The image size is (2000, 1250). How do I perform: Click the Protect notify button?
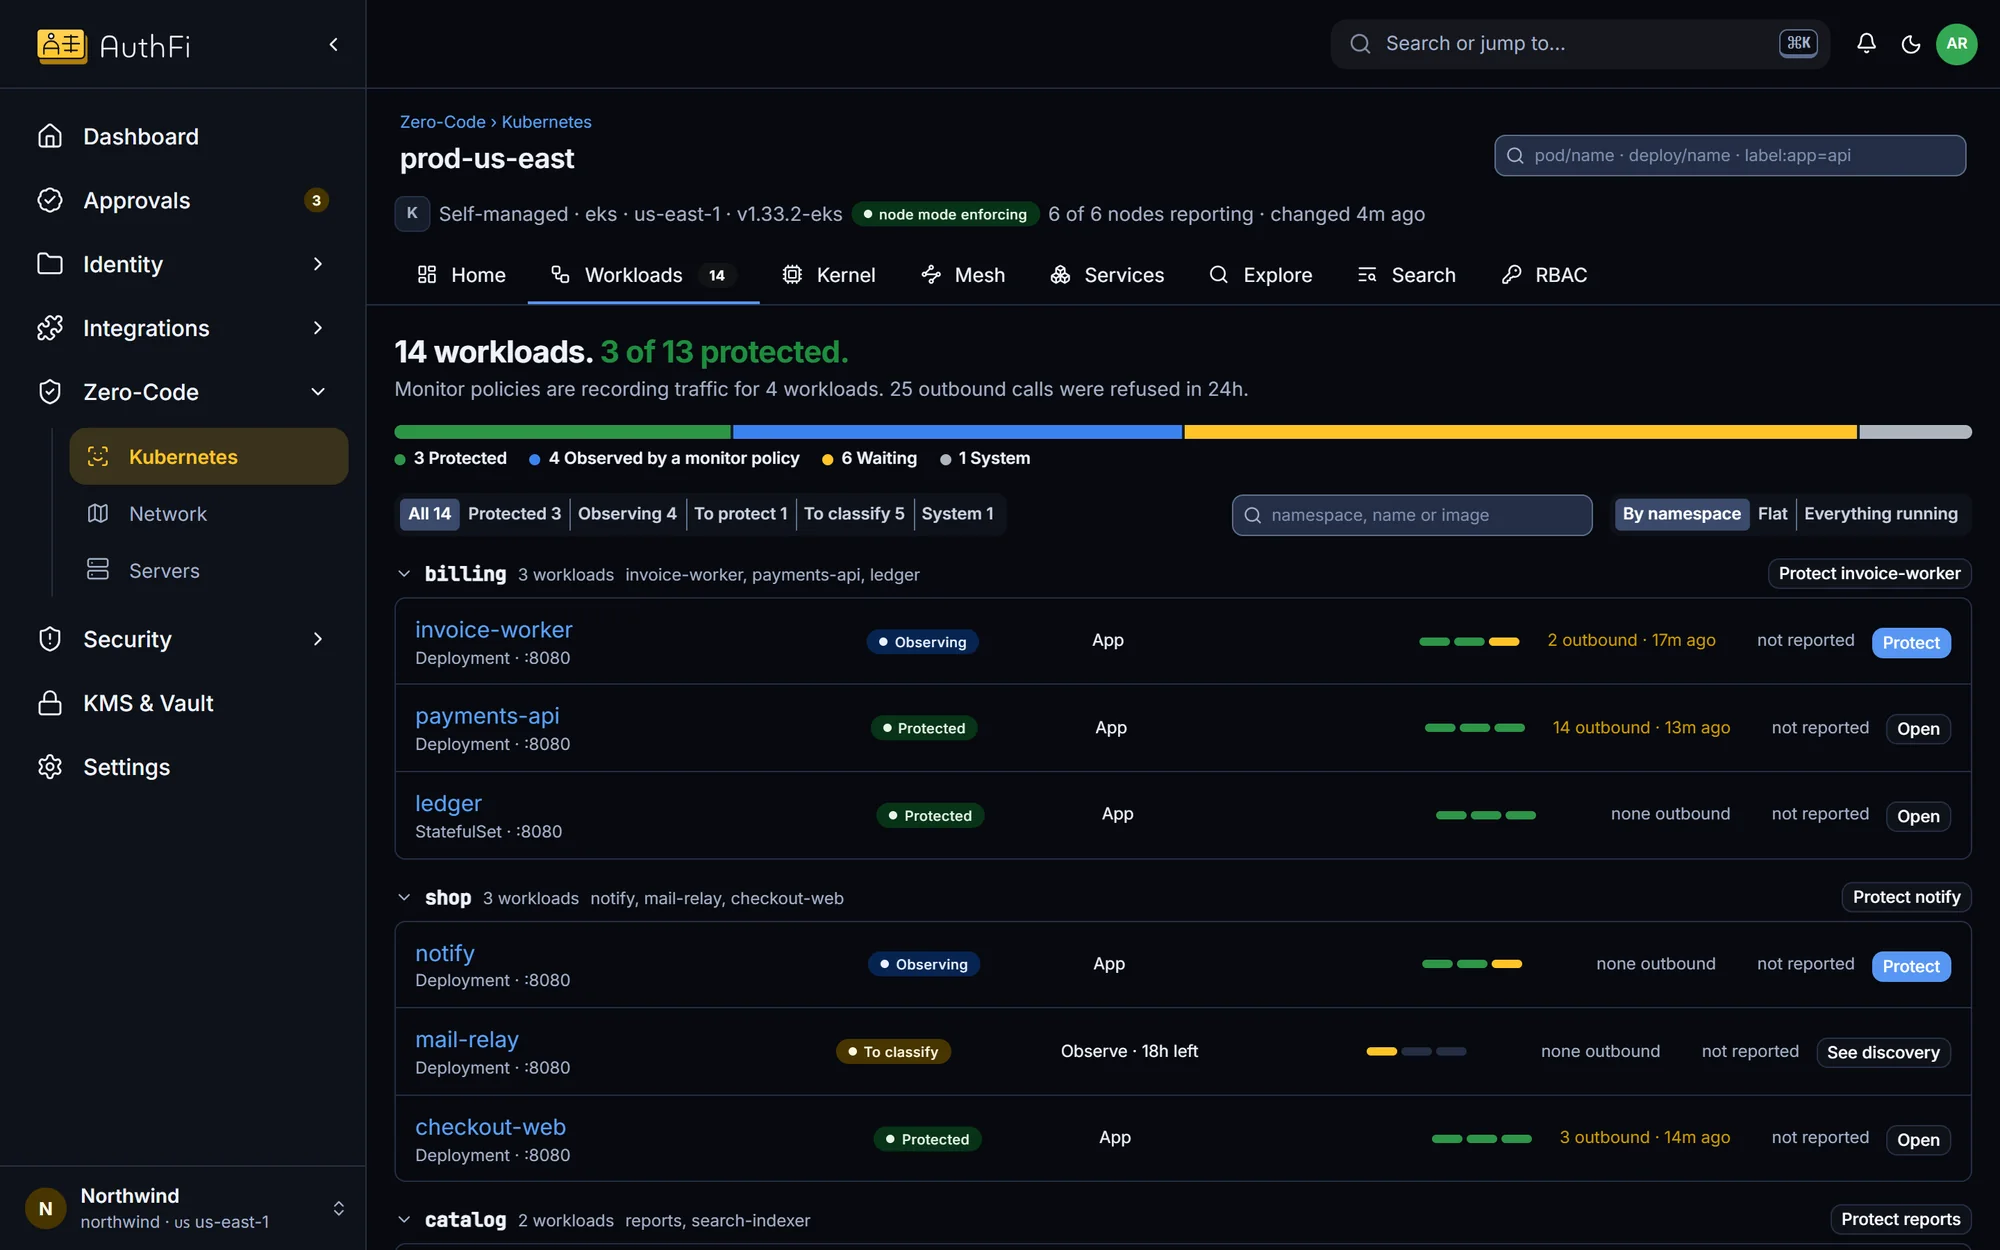[1906, 897]
